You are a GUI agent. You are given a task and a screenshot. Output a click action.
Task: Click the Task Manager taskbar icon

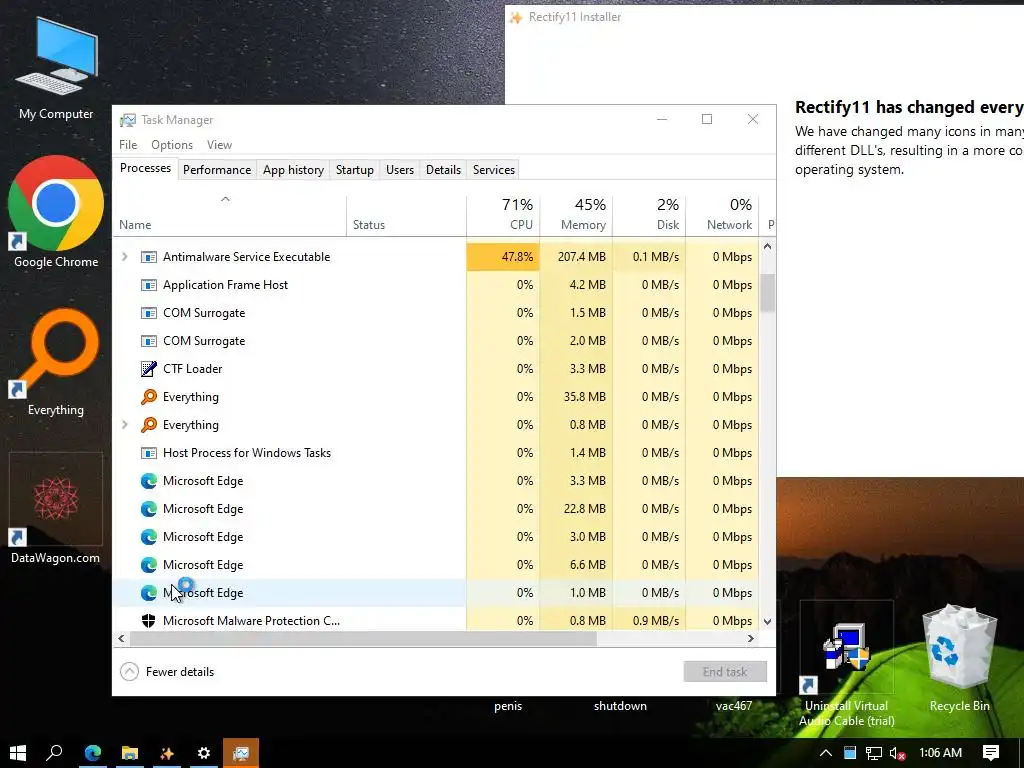click(241, 753)
